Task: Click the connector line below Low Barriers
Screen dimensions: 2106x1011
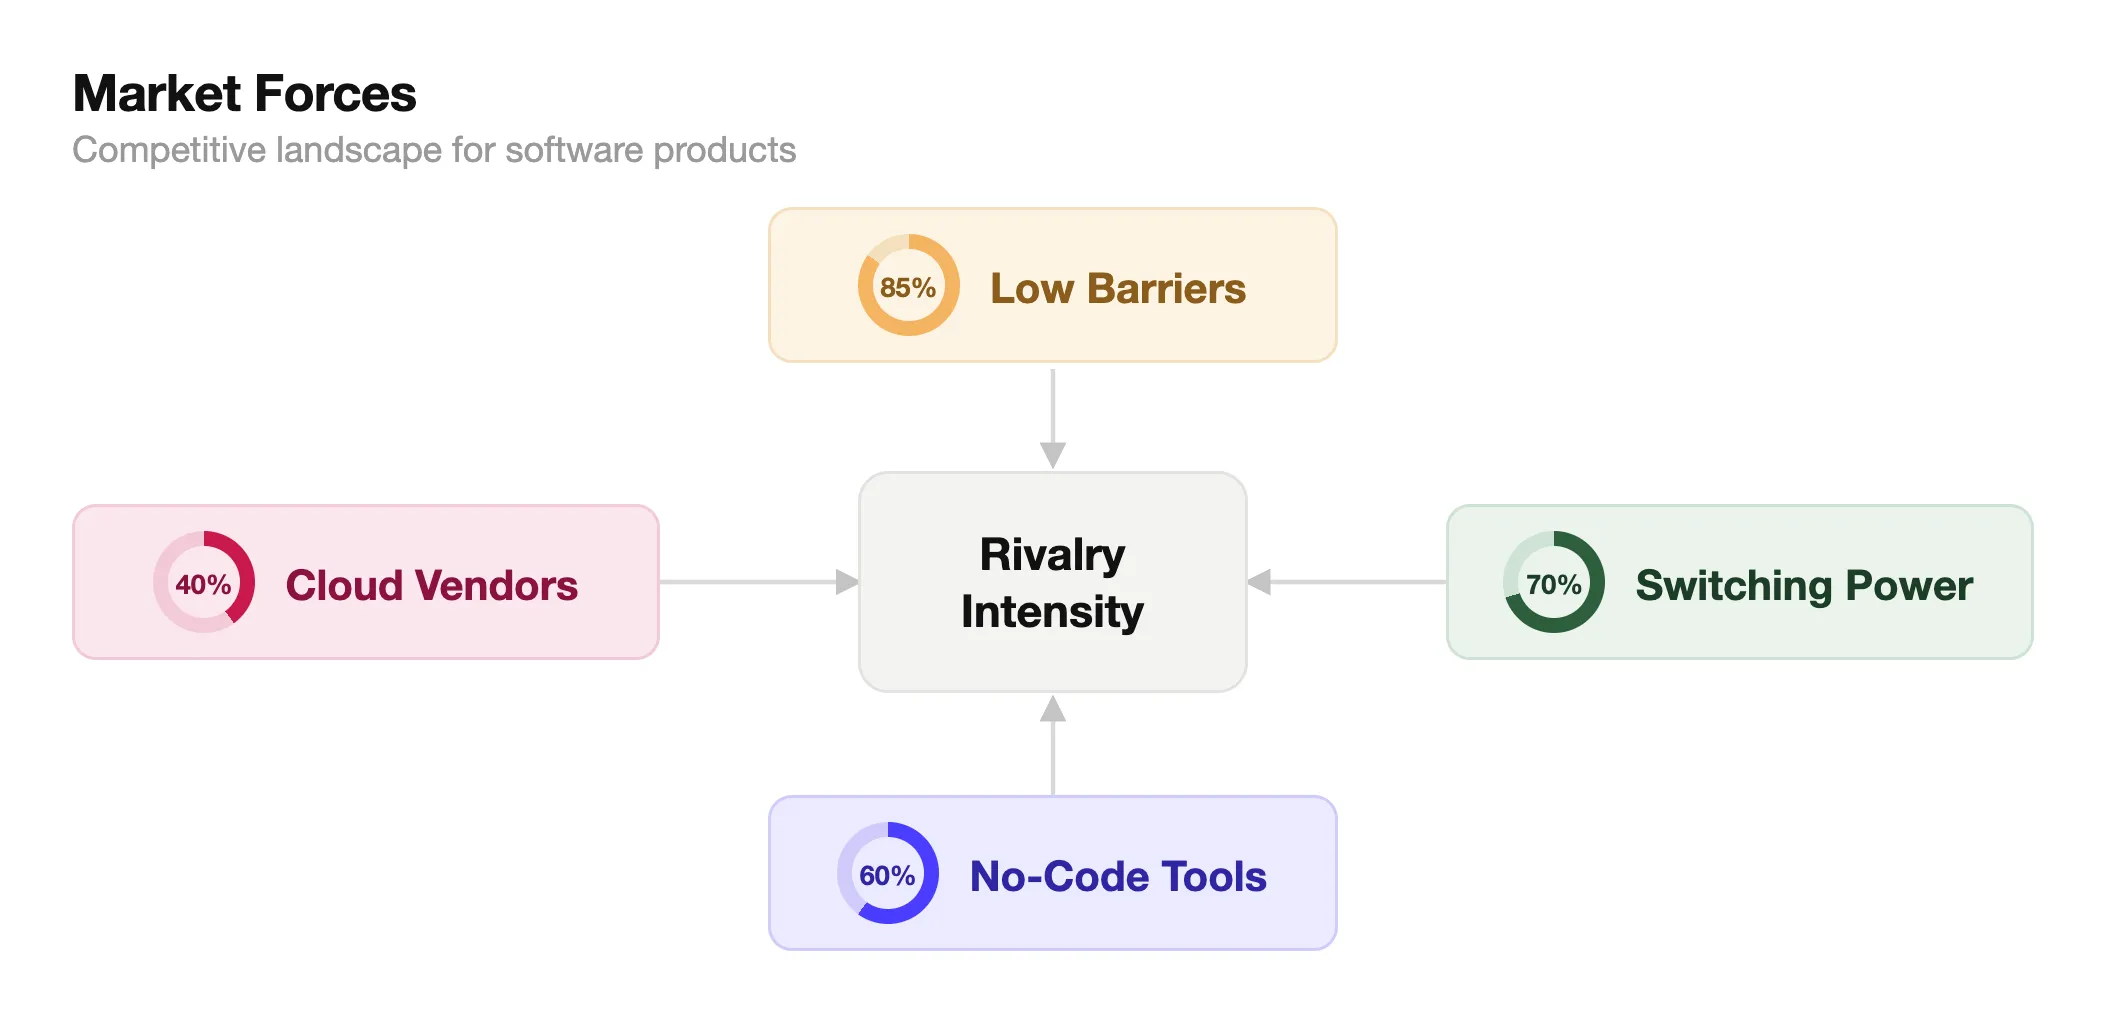Action: [1053, 406]
